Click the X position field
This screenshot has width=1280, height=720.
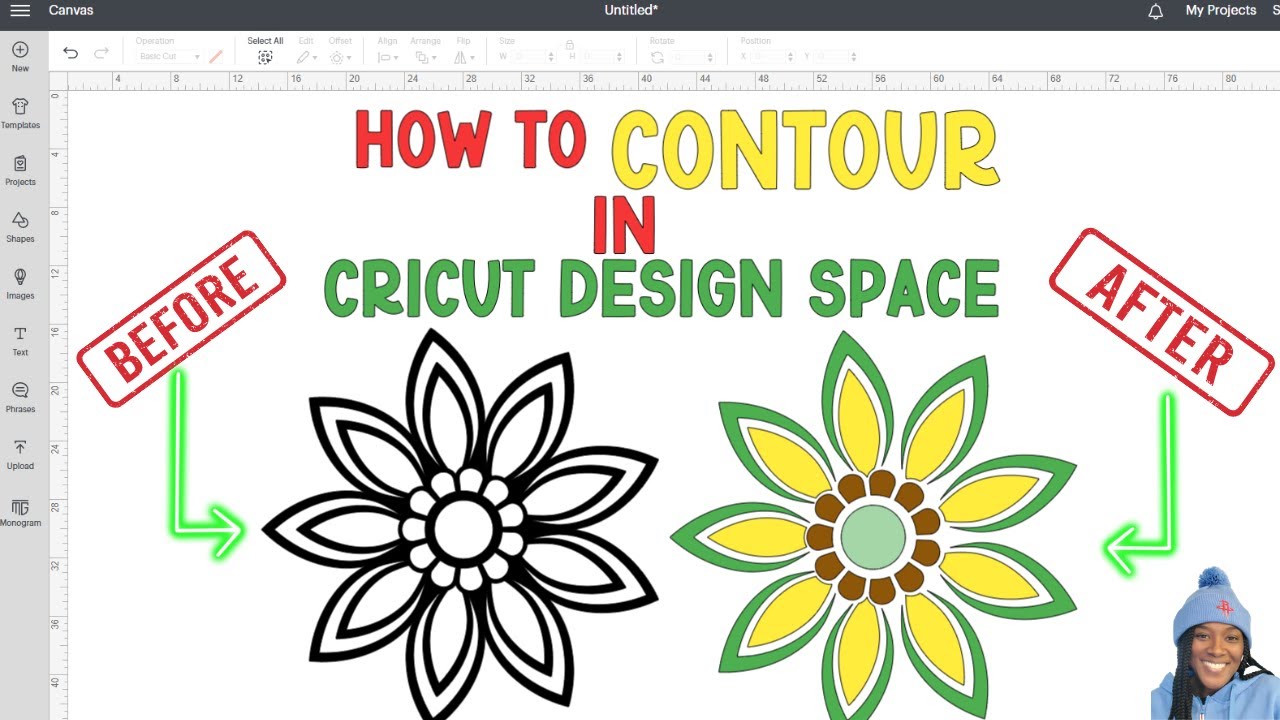(771, 57)
